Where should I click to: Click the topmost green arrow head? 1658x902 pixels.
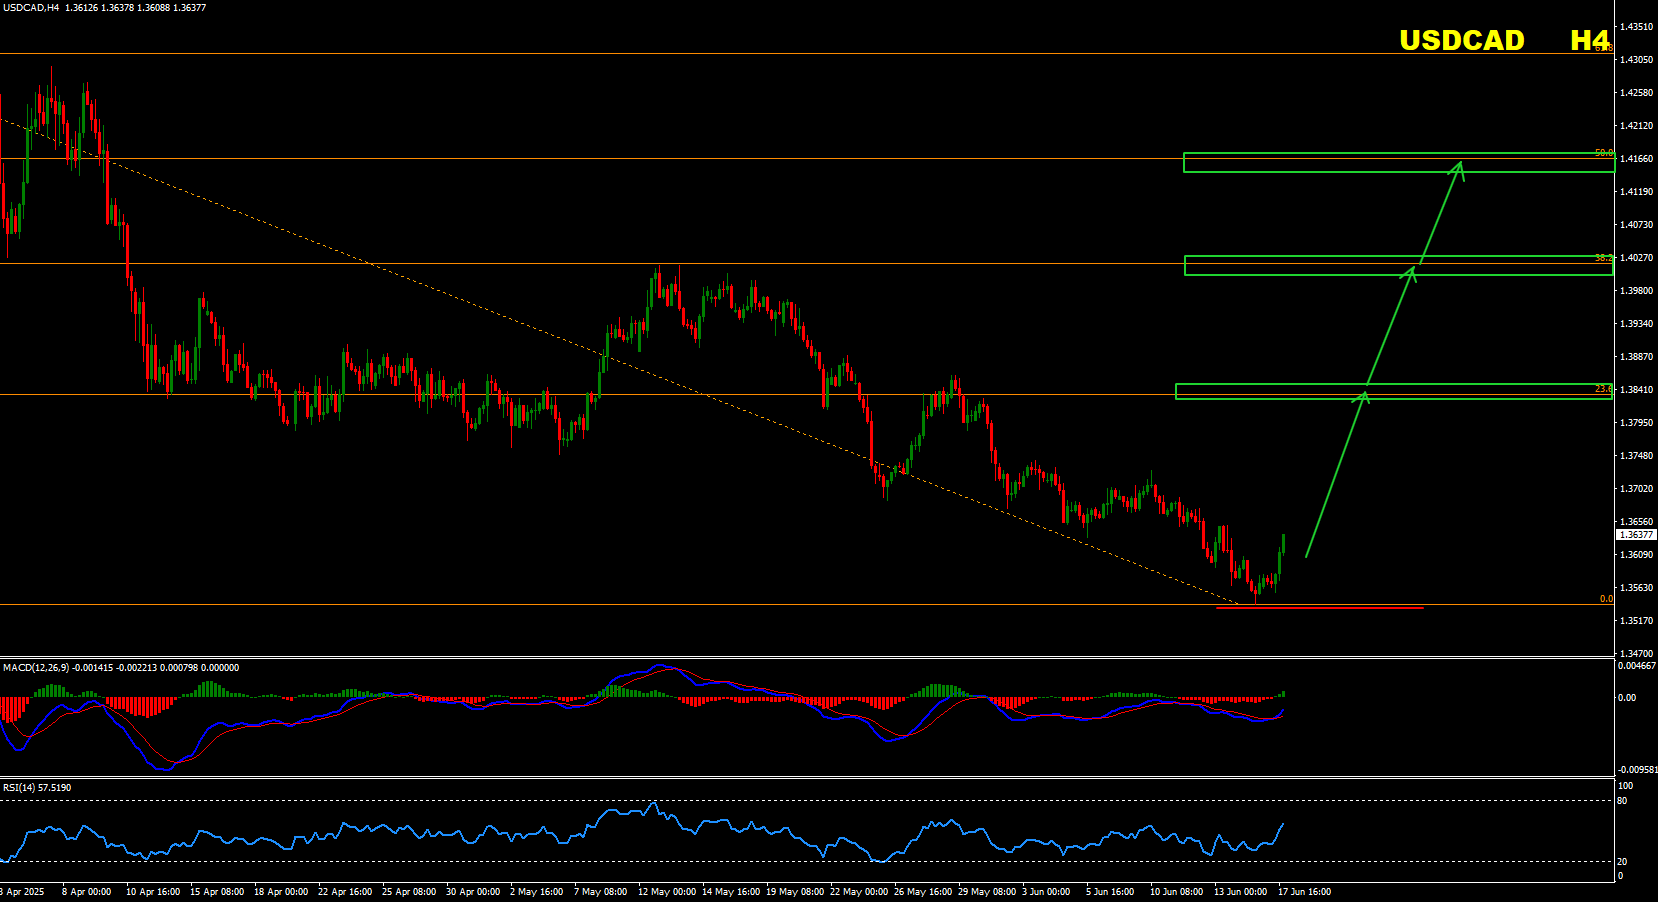(1460, 166)
